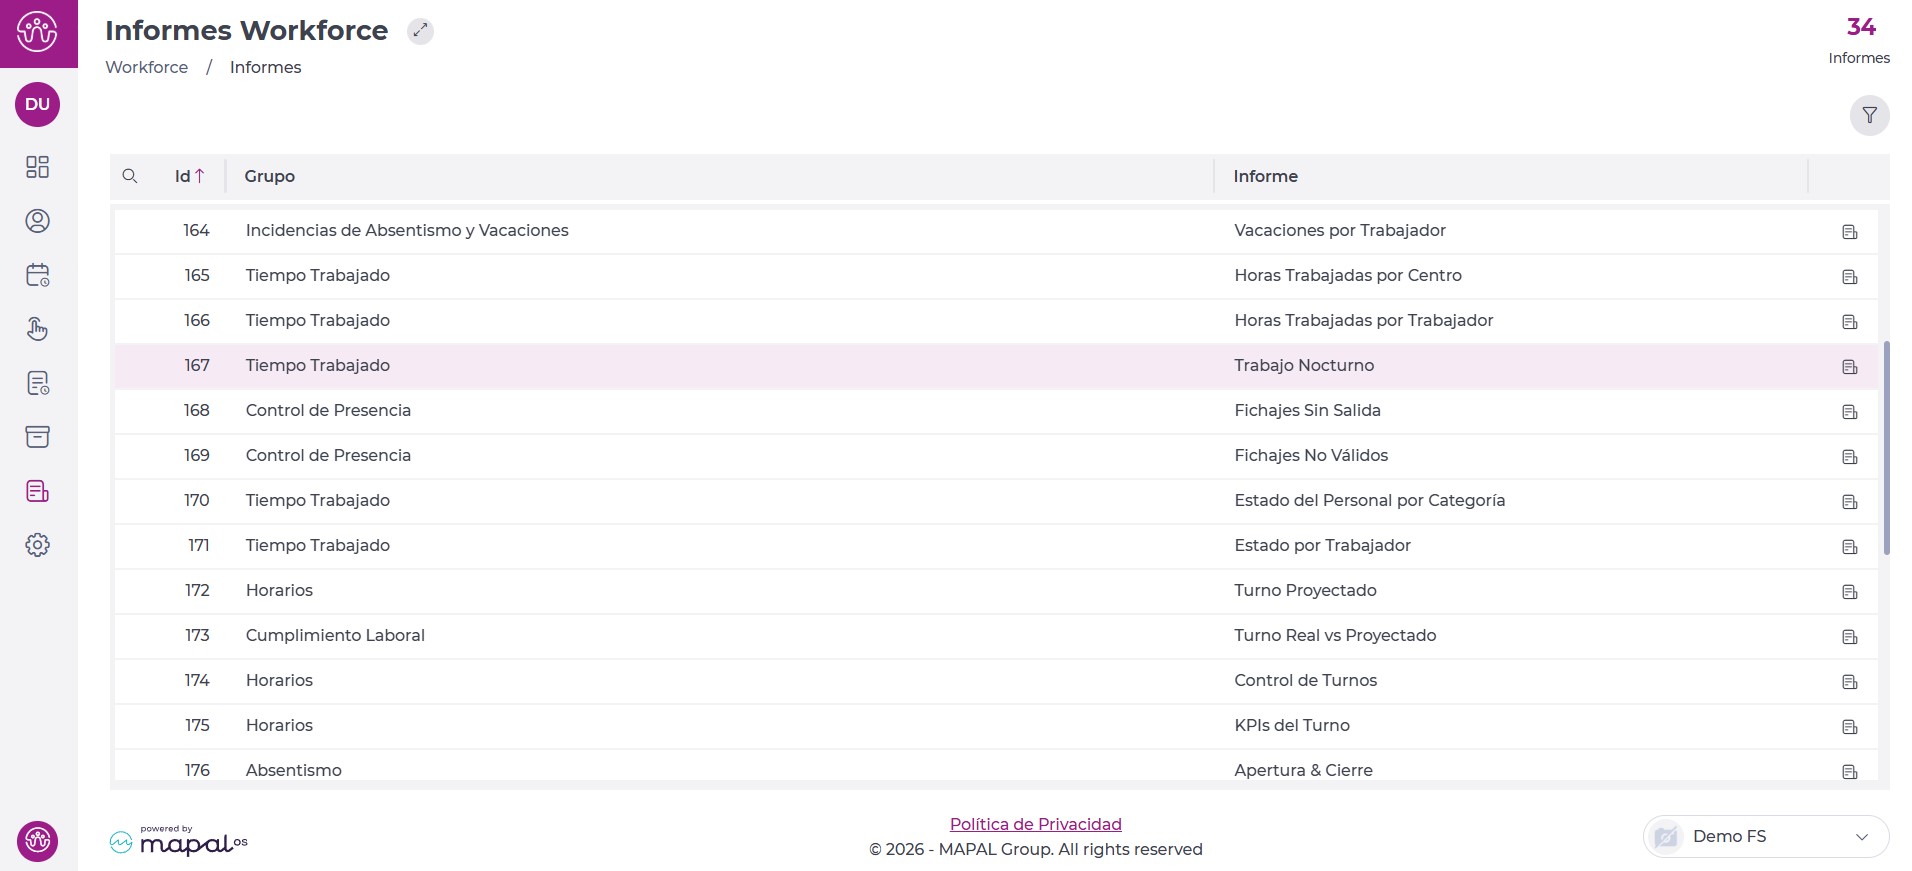
Task: Open the settings gear icon in sidebar
Action: pyautogui.click(x=37, y=545)
